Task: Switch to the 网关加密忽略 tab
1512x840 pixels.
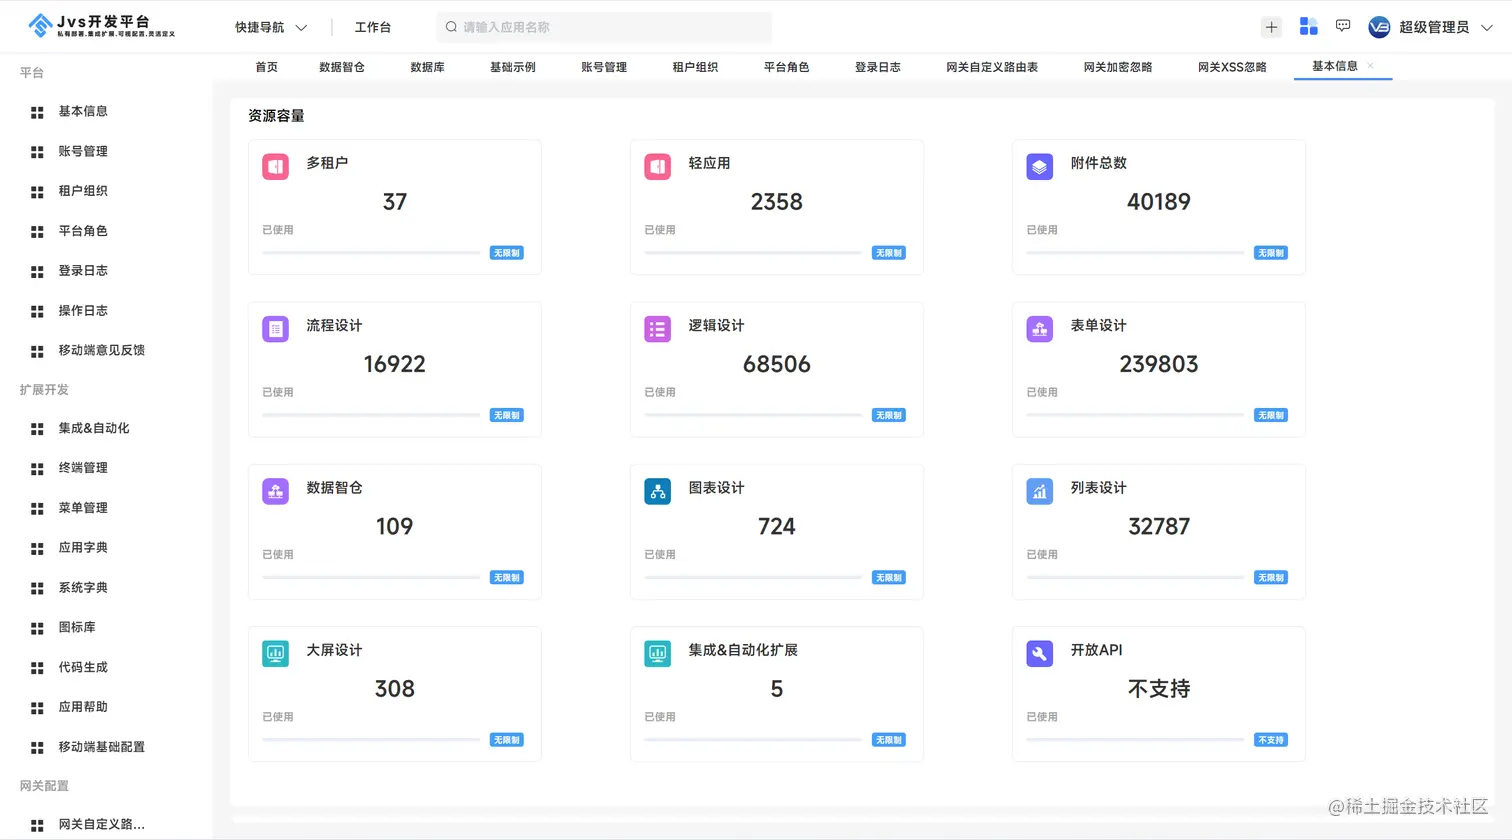Action: point(1118,67)
